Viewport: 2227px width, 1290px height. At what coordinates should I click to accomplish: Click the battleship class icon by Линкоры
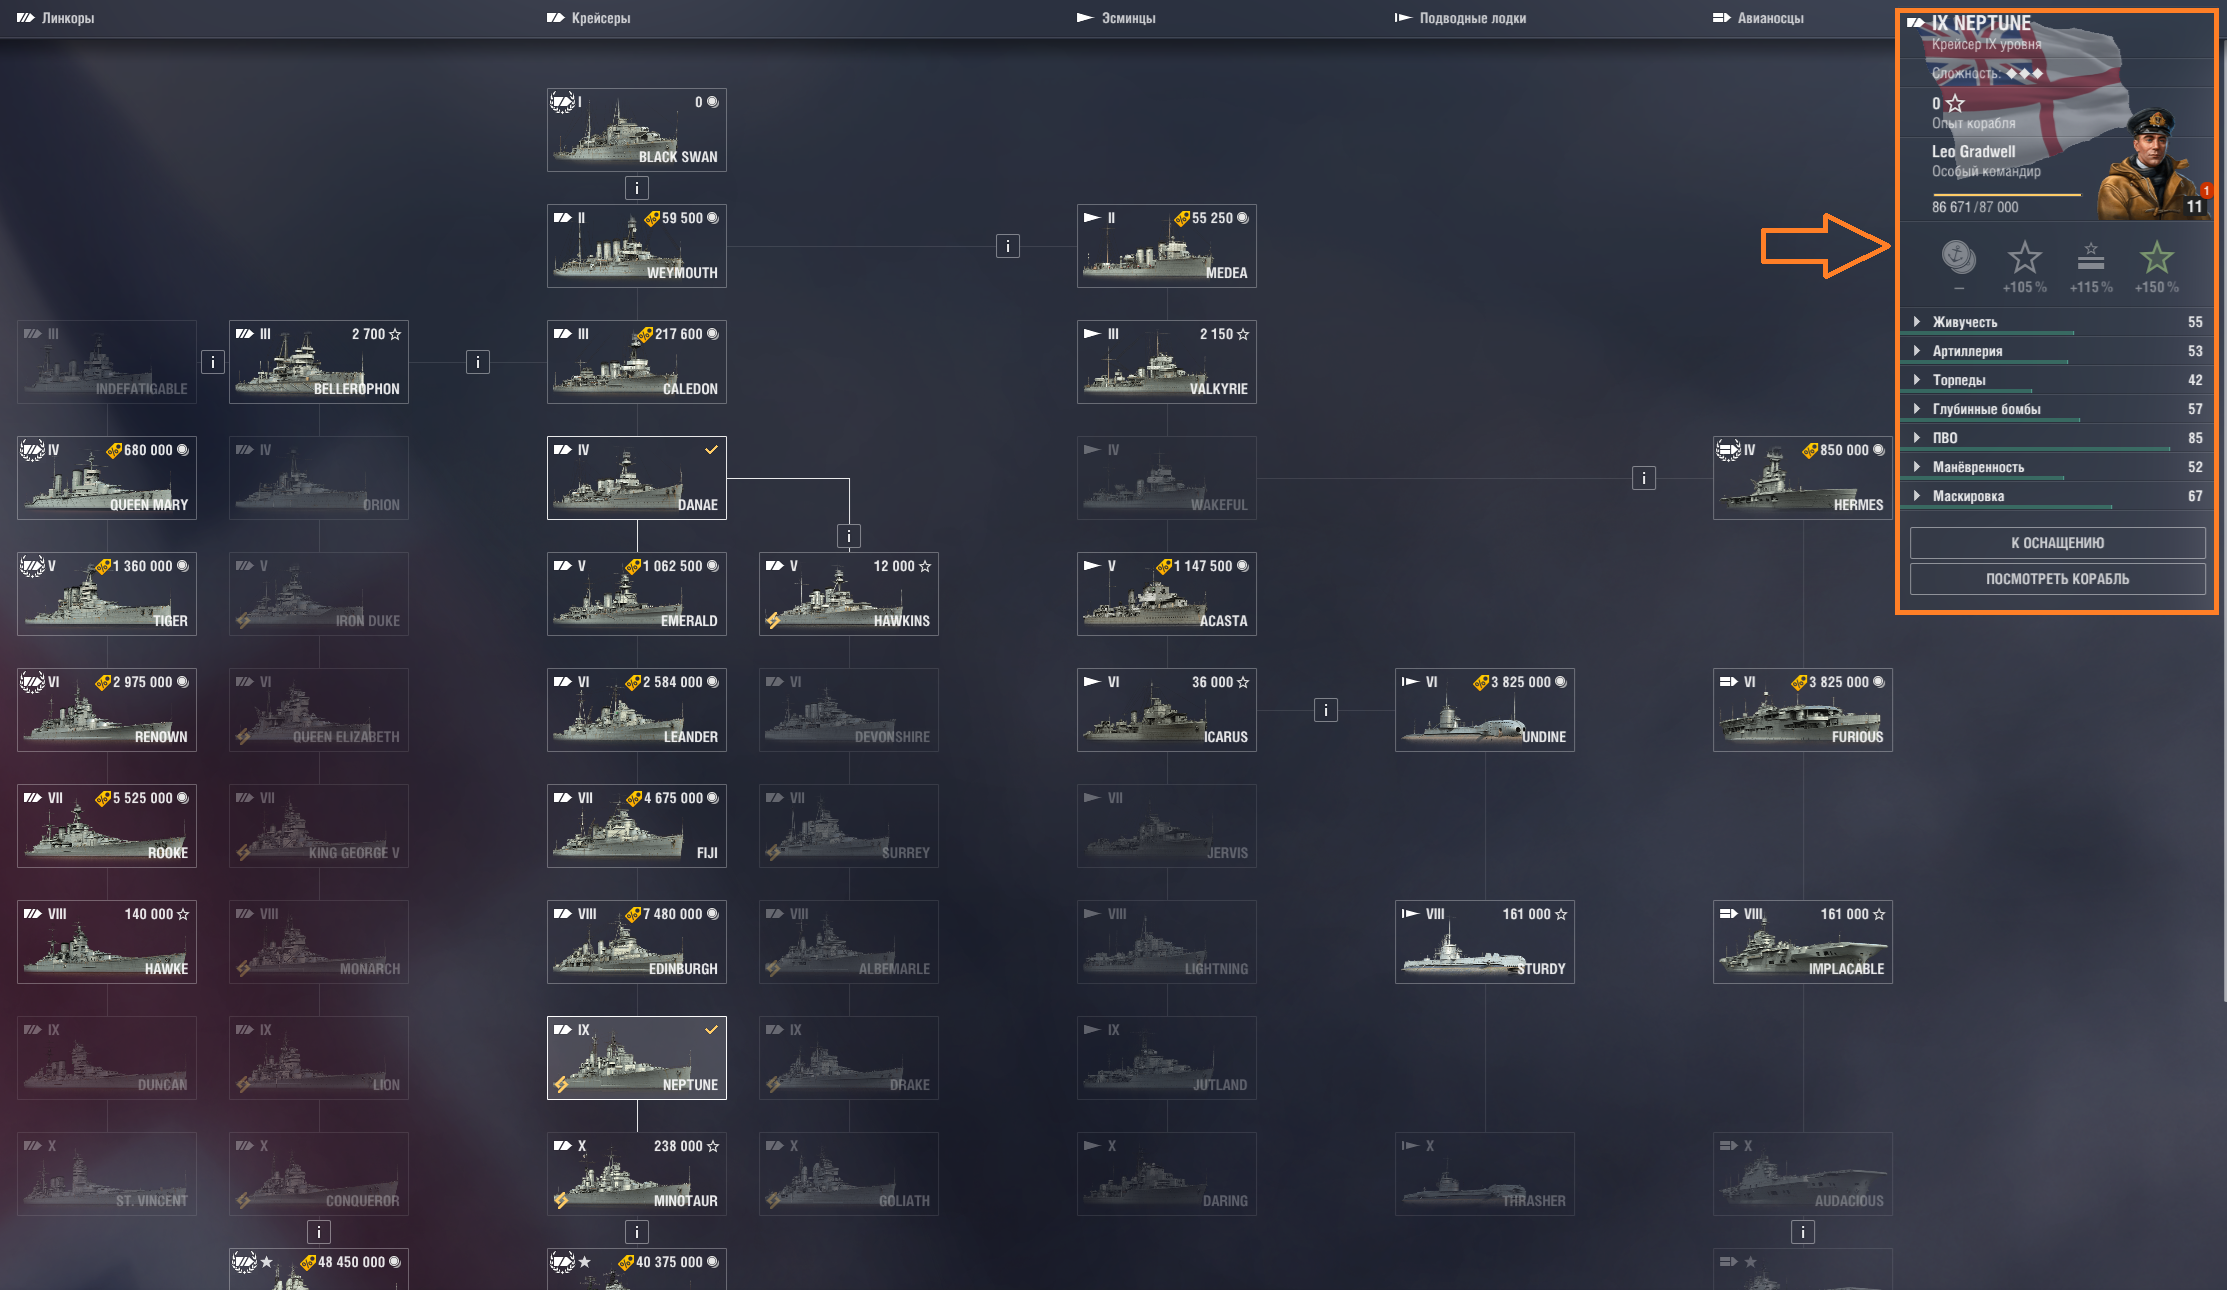[x=25, y=18]
